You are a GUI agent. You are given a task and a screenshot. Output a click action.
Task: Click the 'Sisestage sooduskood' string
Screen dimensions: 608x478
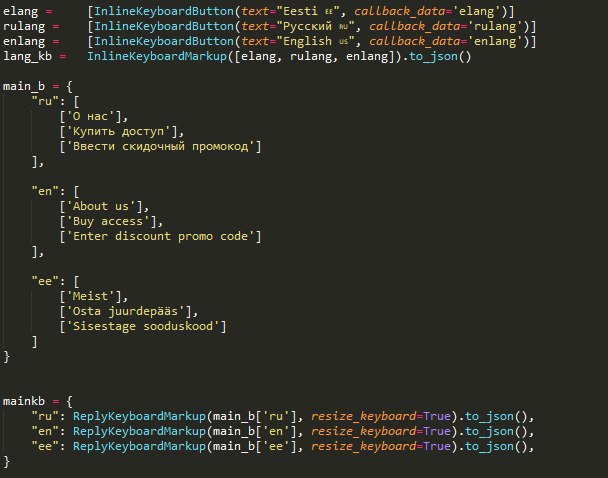(x=143, y=326)
